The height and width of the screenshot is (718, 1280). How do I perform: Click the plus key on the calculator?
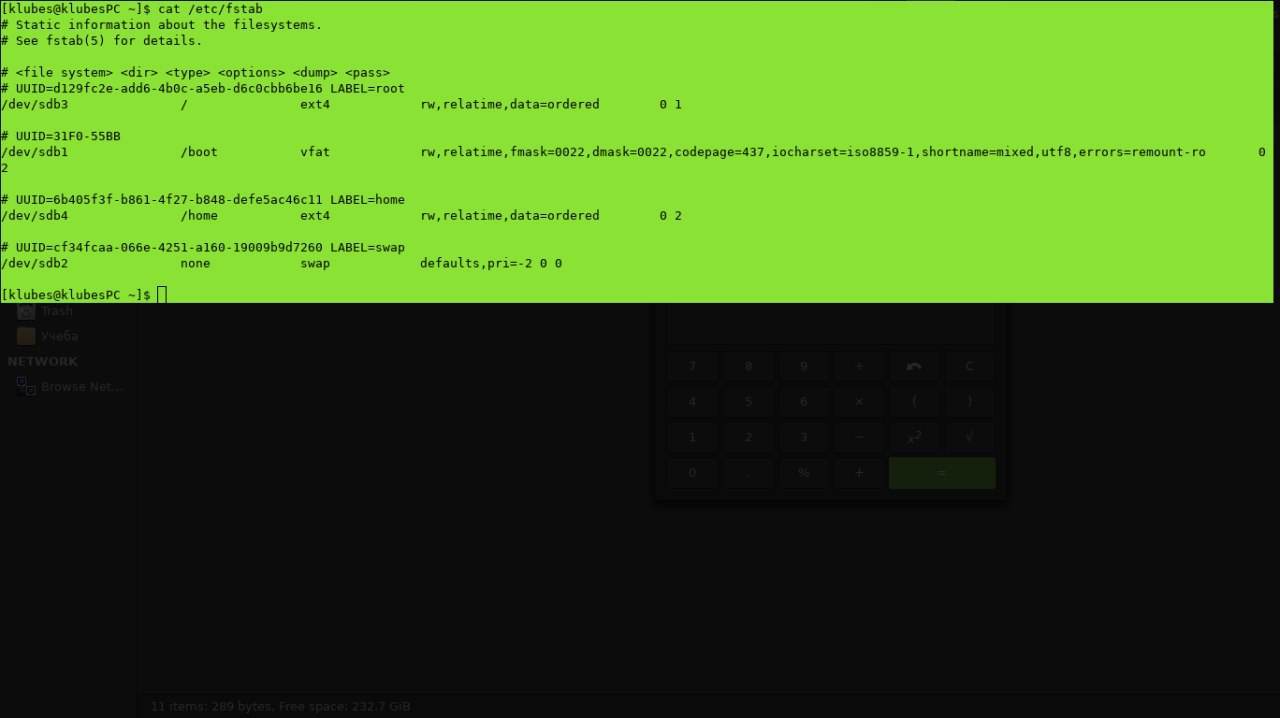(859, 473)
